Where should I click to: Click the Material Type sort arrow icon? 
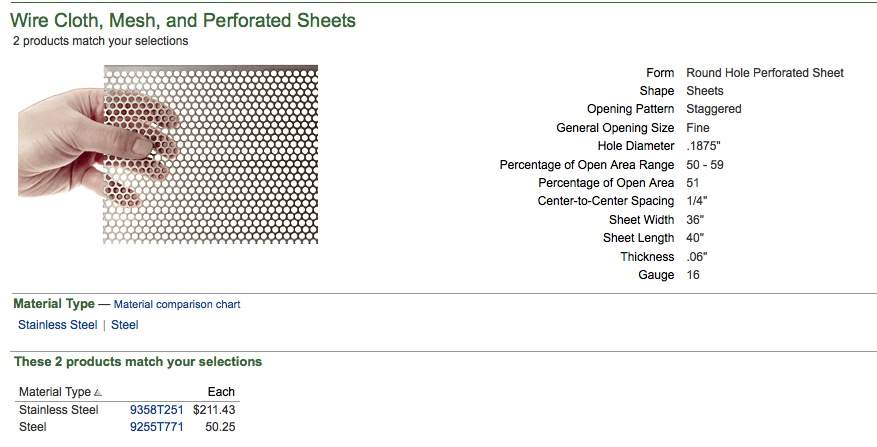[x=98, y=393]
